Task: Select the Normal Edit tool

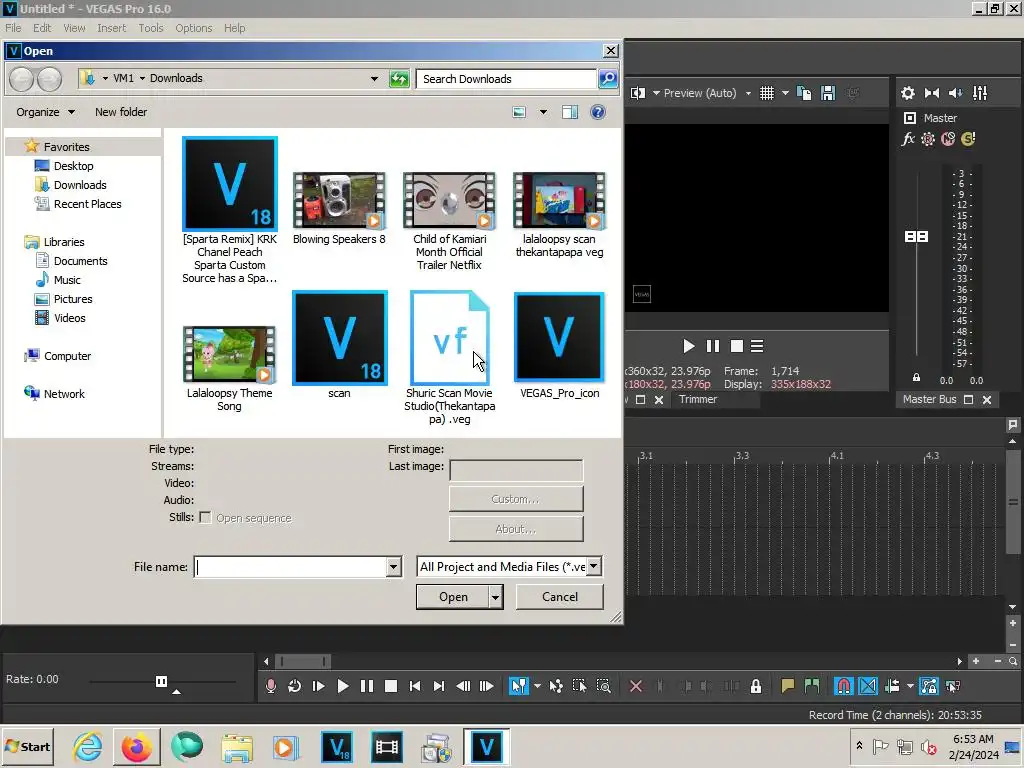Action: (519, 686)
